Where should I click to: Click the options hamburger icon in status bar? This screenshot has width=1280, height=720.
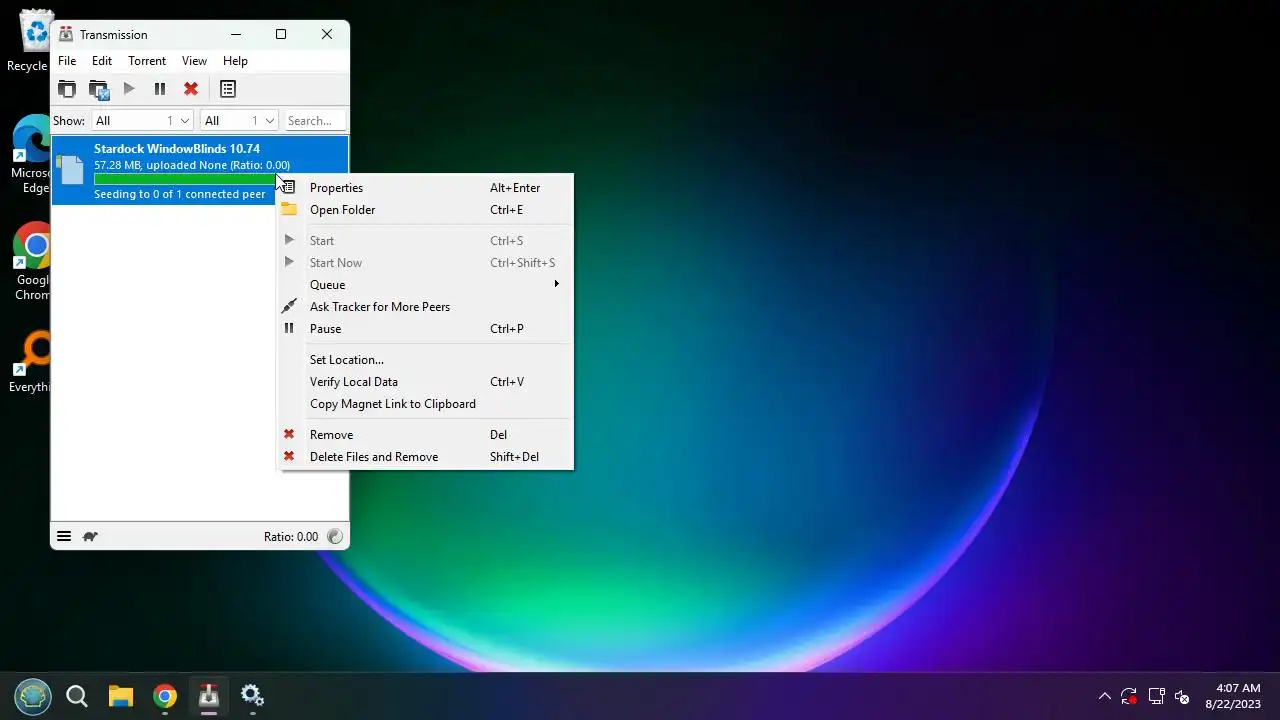tap(63, 536)
